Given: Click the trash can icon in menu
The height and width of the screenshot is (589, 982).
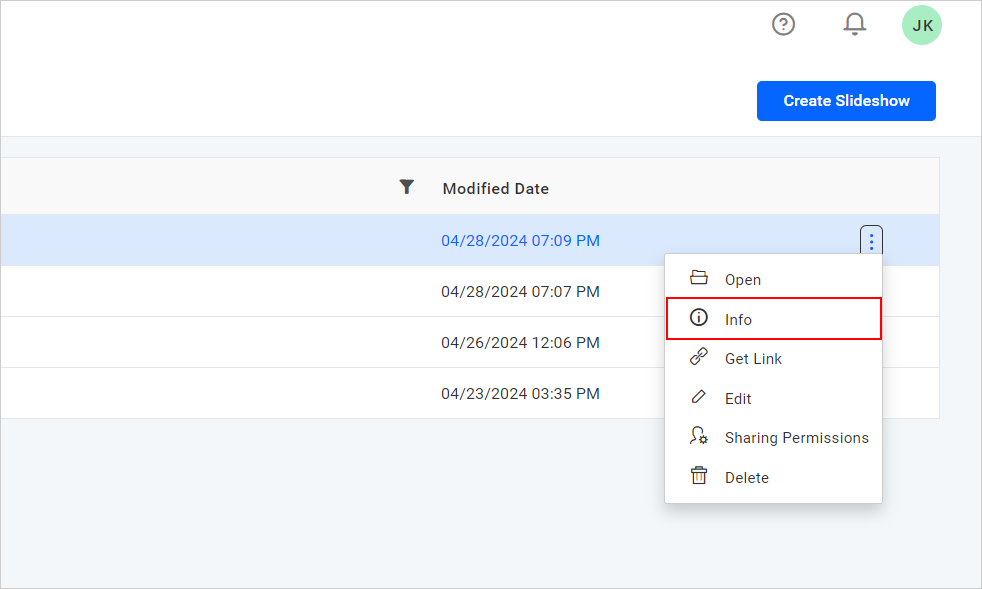Looking at the screenshot, I should (x=699, y=477).
